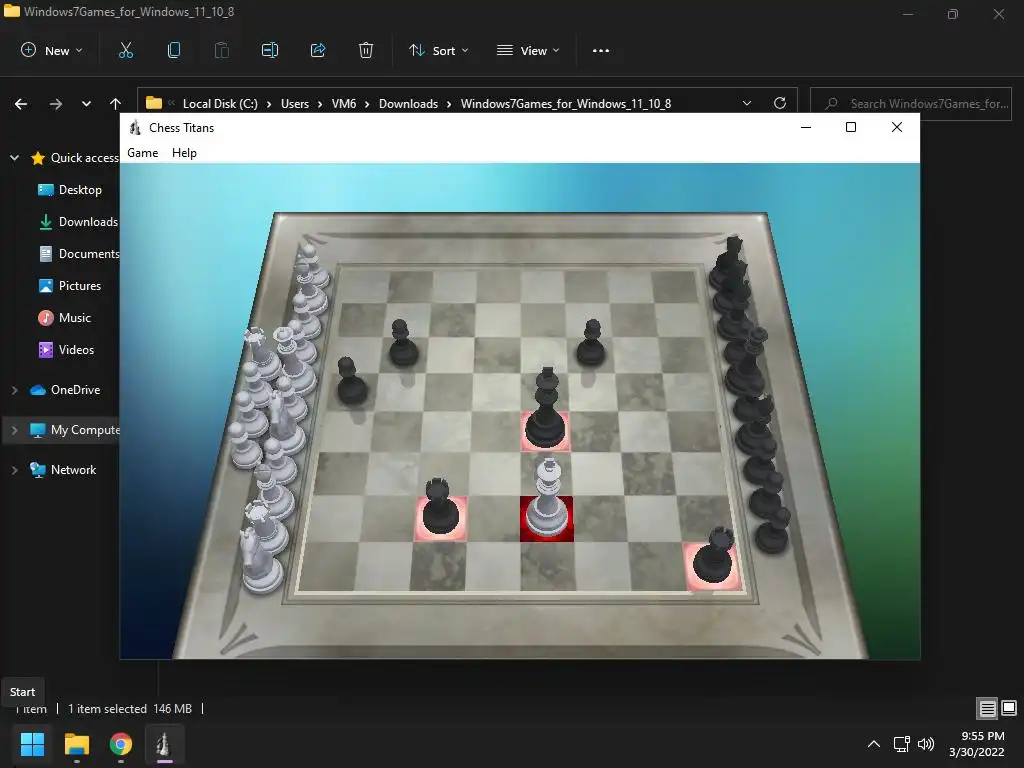Viewport: 1024px width, 768px height.
Task: Open Documents in the navigation pane
Action: 79,253
